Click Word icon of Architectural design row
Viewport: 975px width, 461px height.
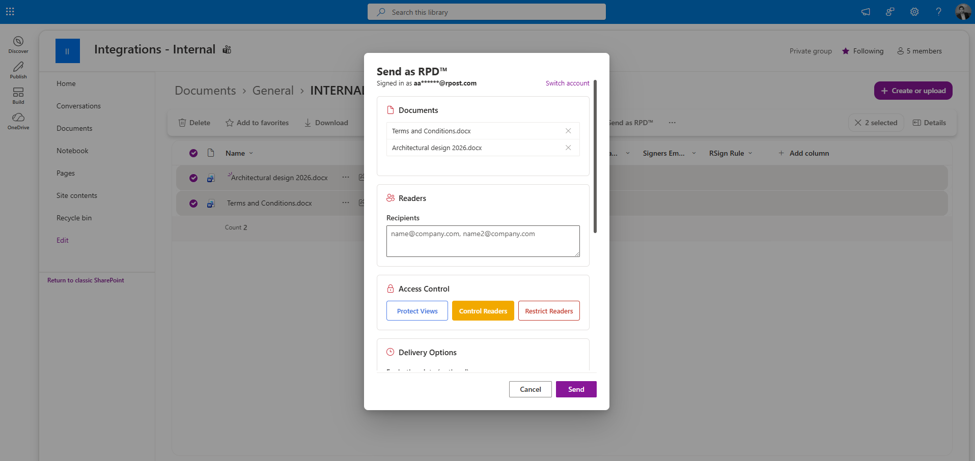click(211, 178)
